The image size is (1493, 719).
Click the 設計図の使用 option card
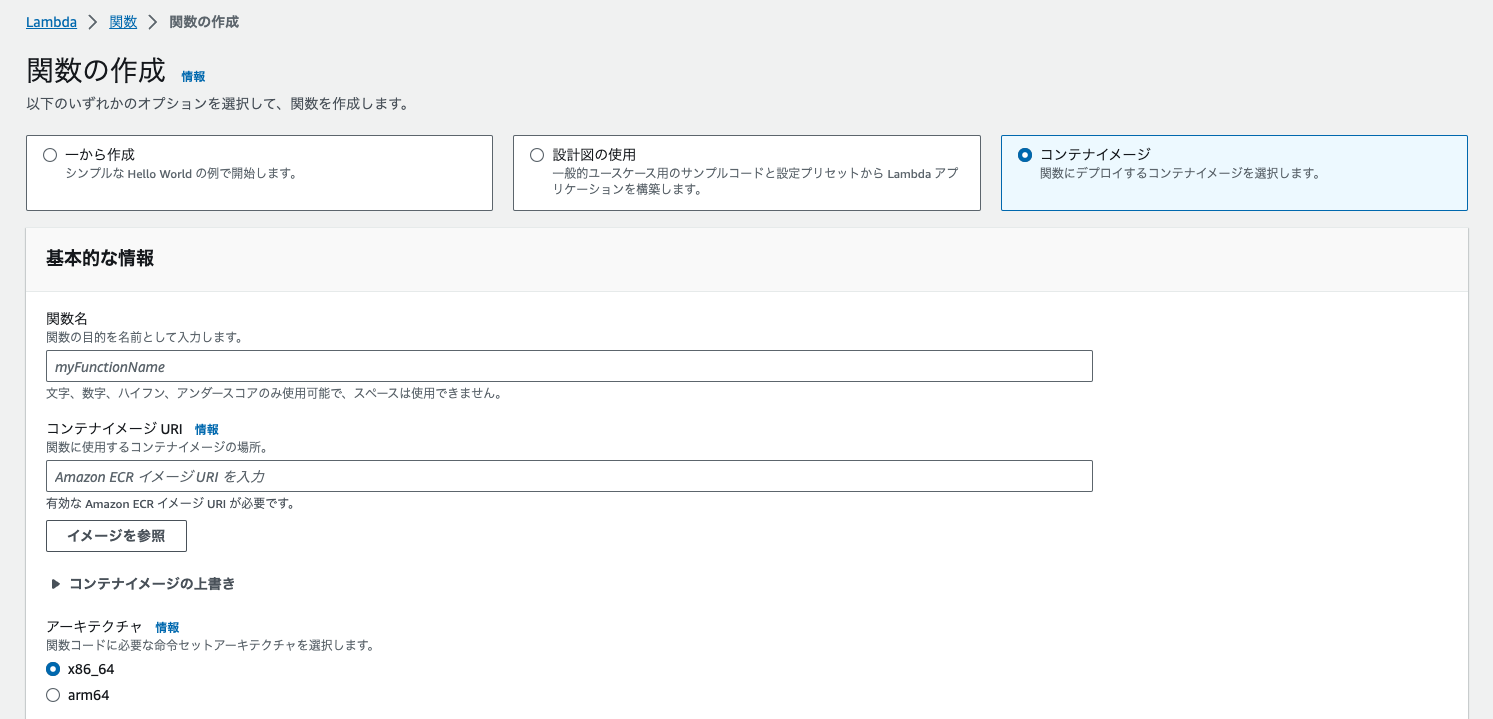pyautogui.click(x=746, y=172)
